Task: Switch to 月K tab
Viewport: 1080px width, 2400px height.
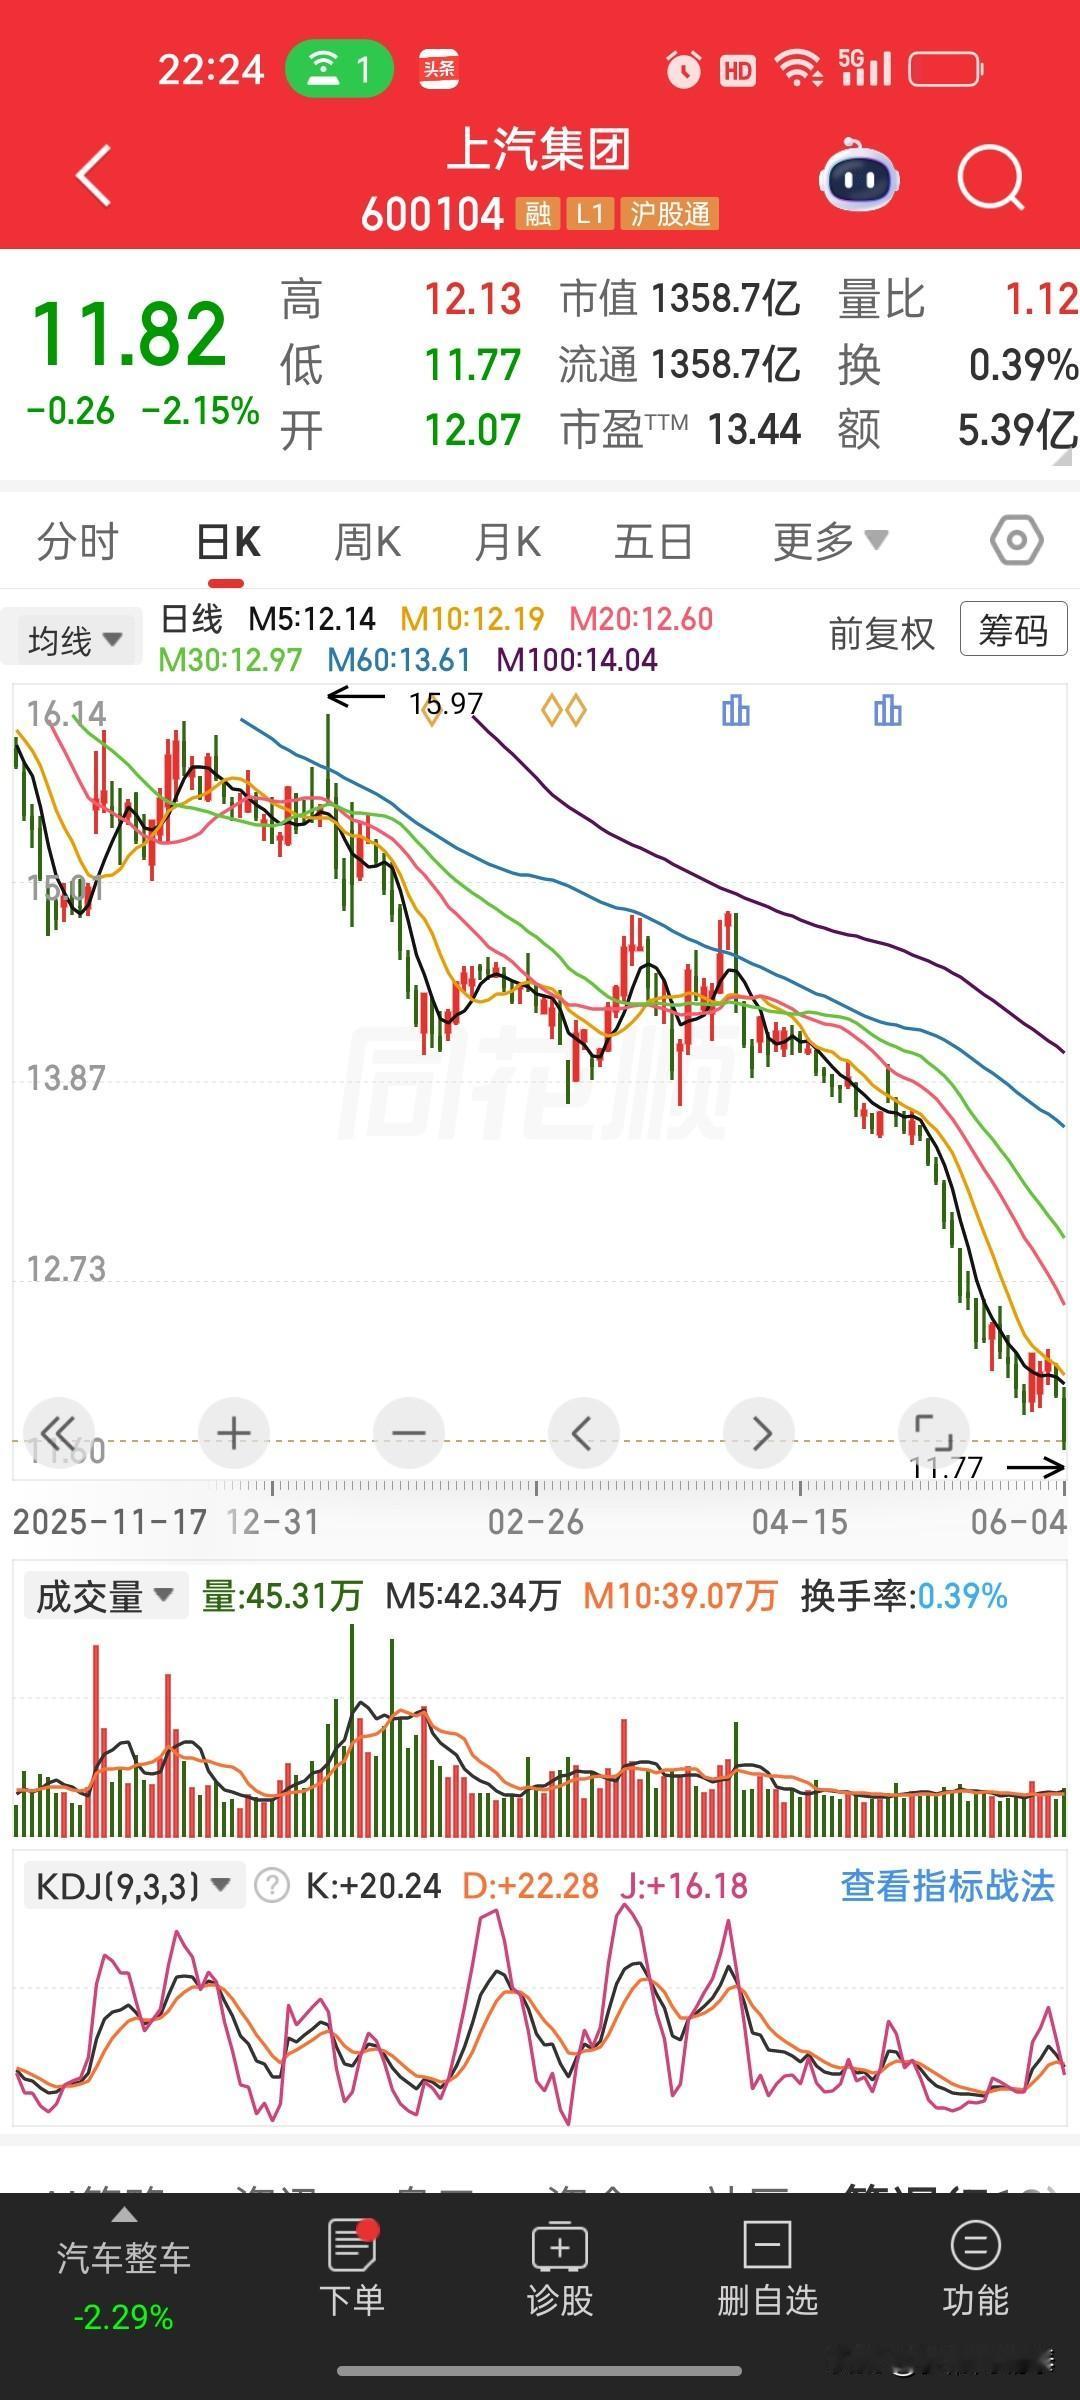Action: click(507, 542)
